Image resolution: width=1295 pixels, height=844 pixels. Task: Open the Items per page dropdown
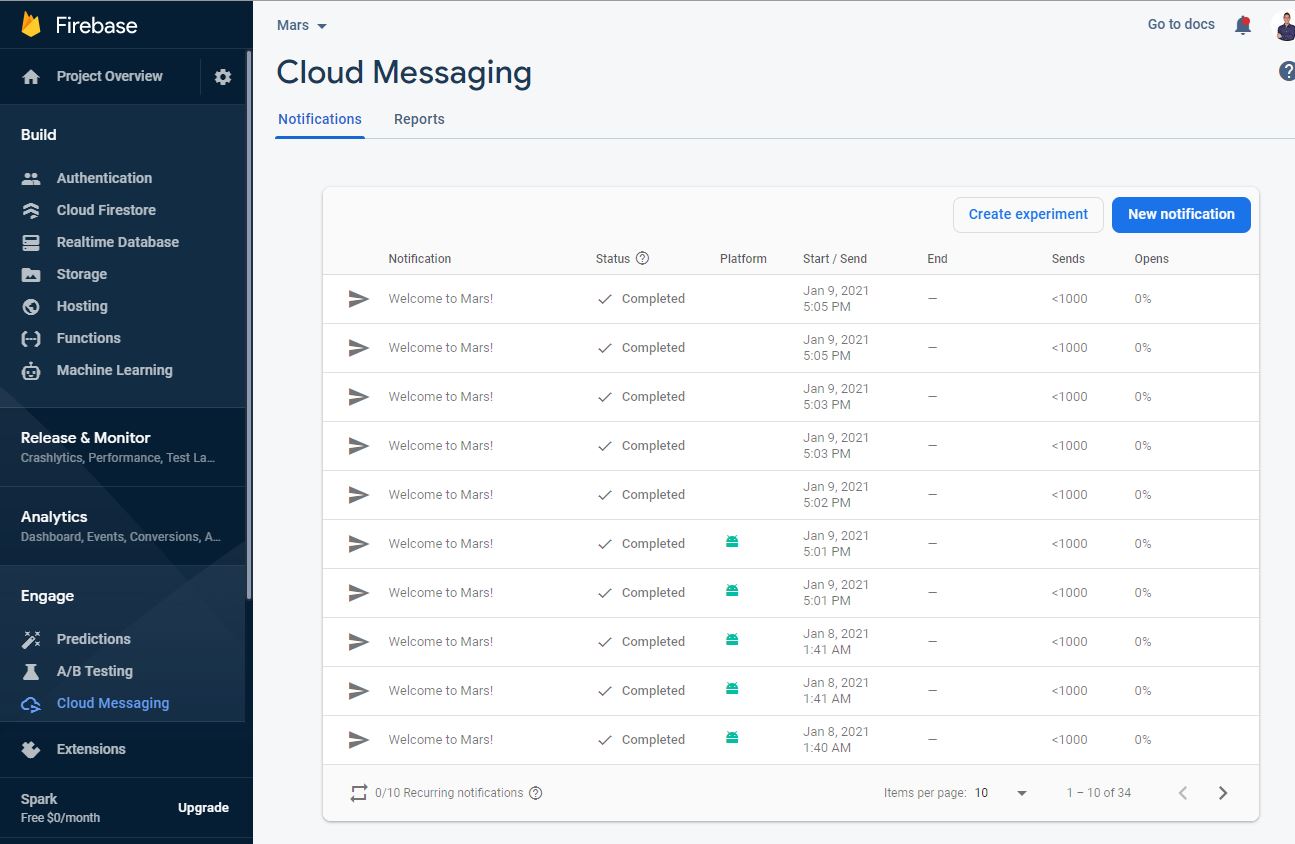(x=1001, y=793)
